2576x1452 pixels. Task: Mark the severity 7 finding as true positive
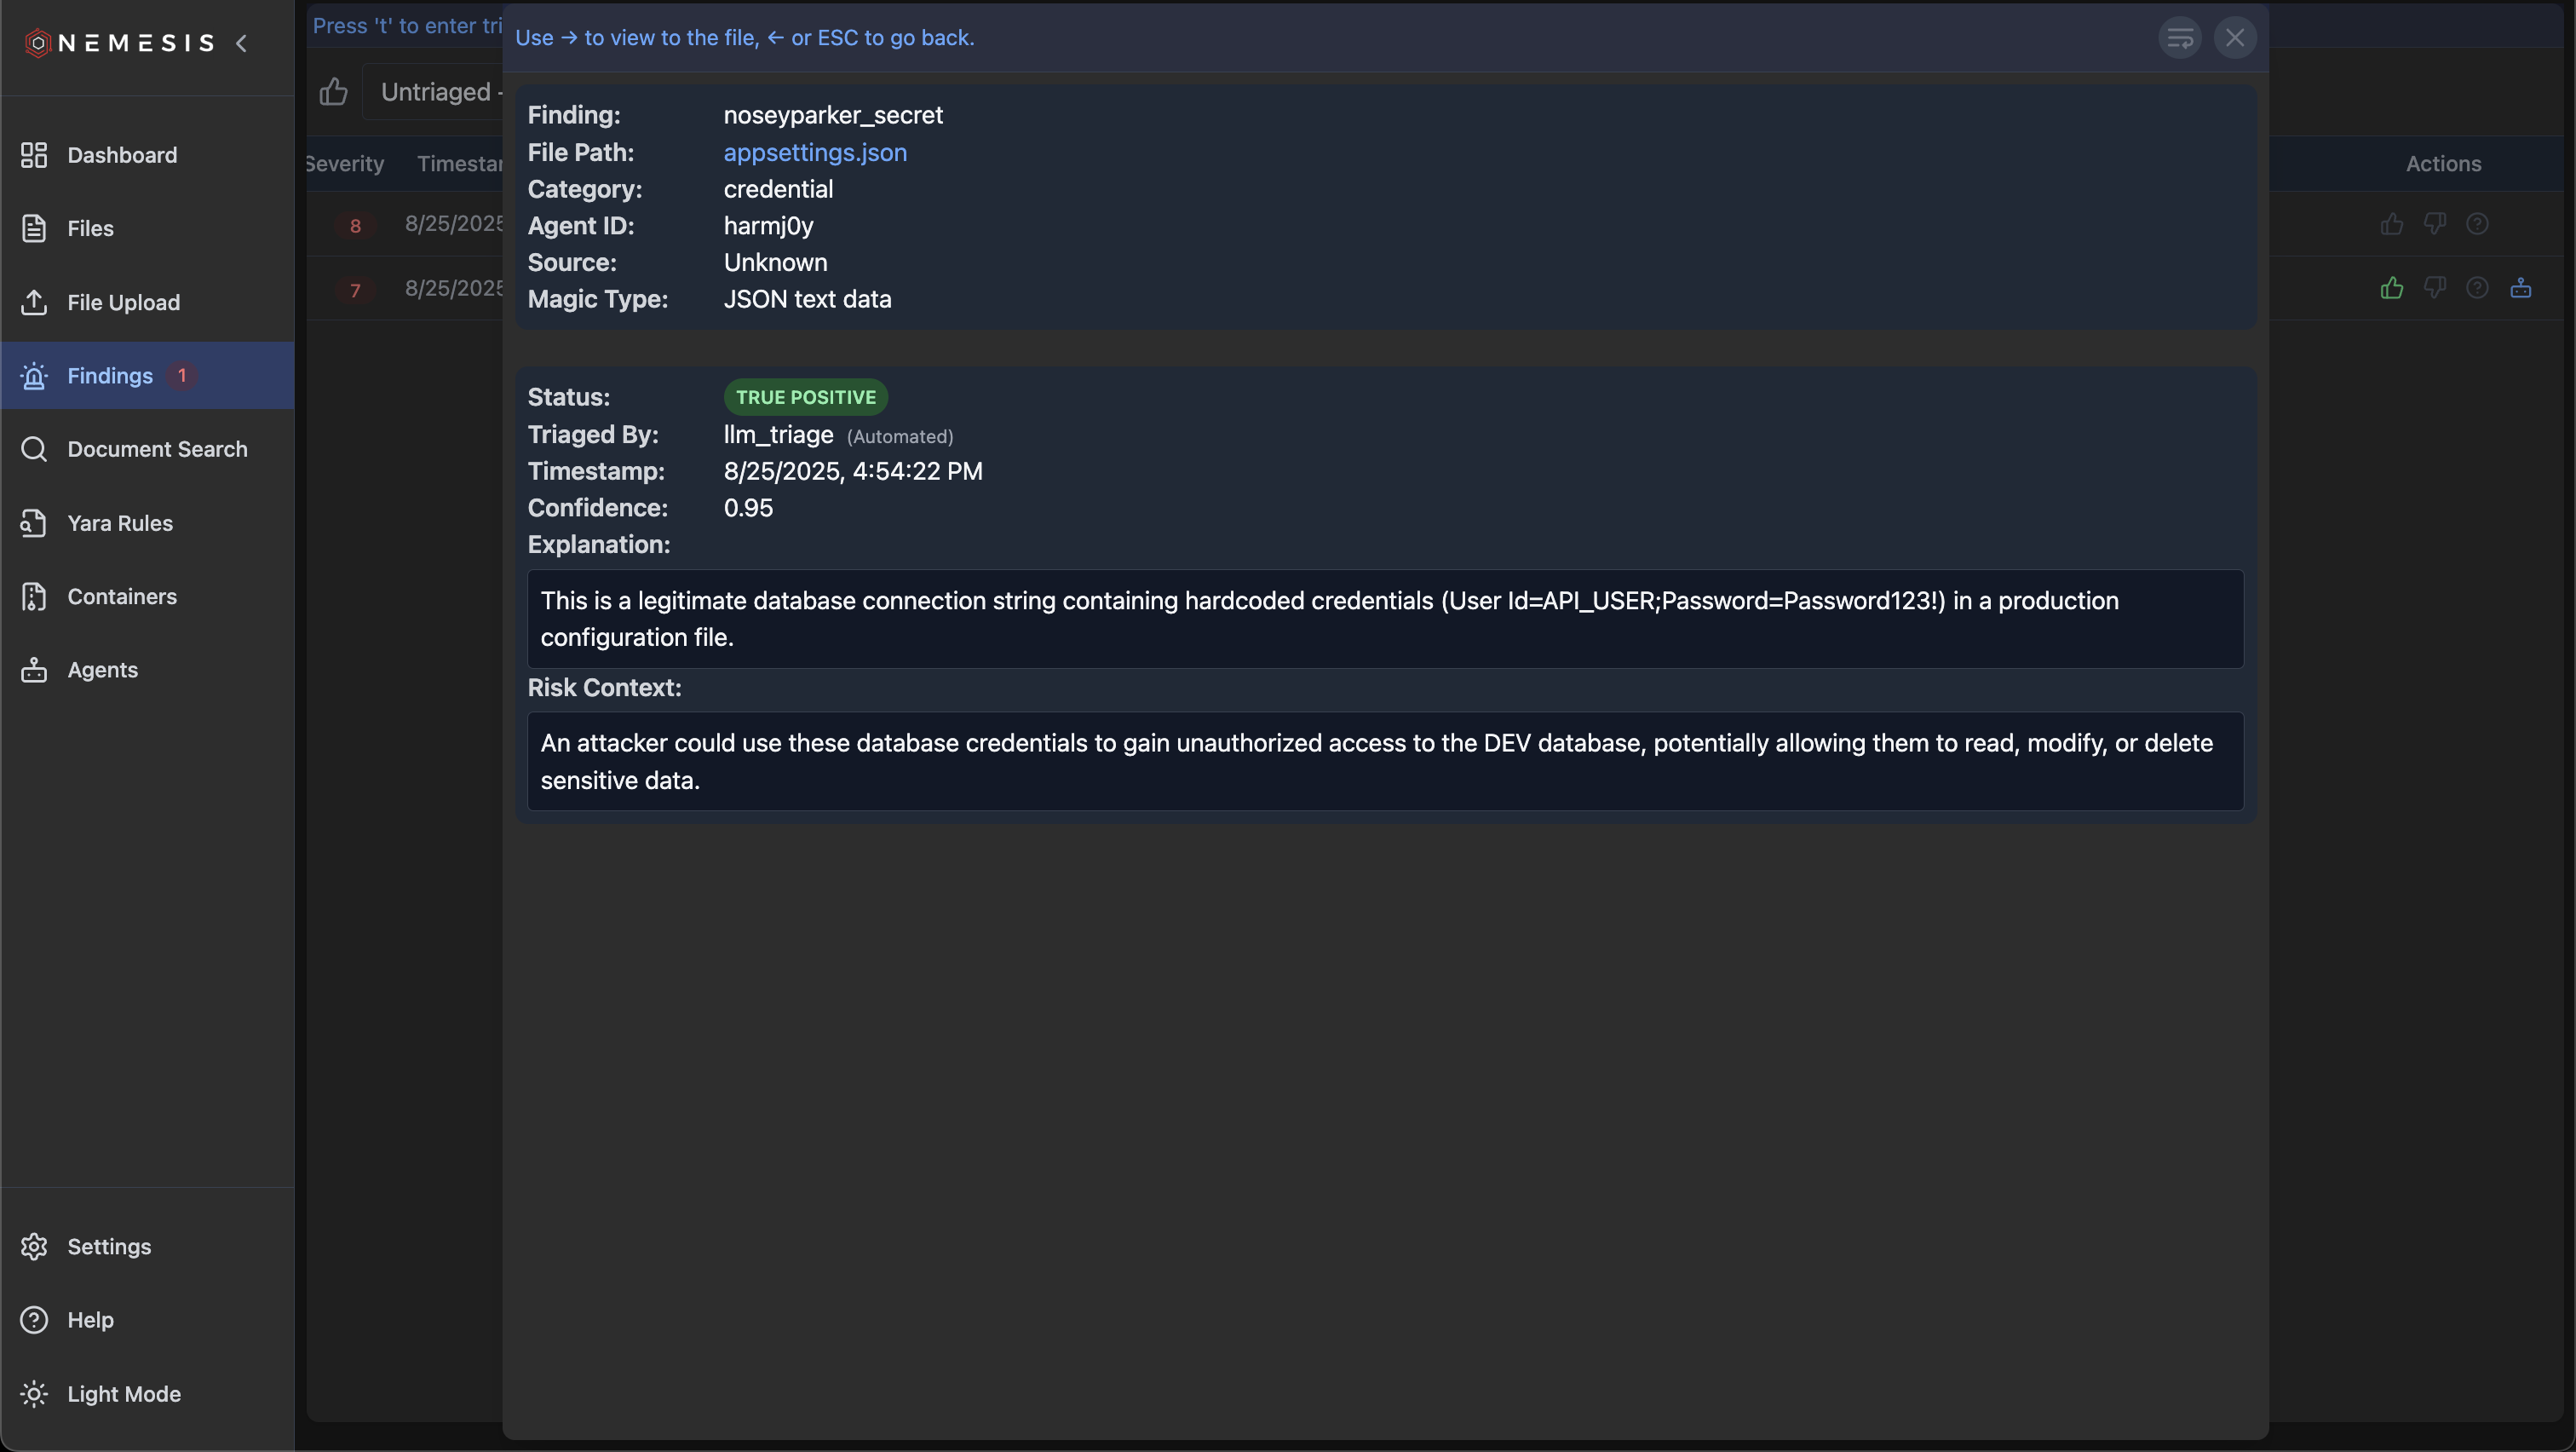(2391, 288)
